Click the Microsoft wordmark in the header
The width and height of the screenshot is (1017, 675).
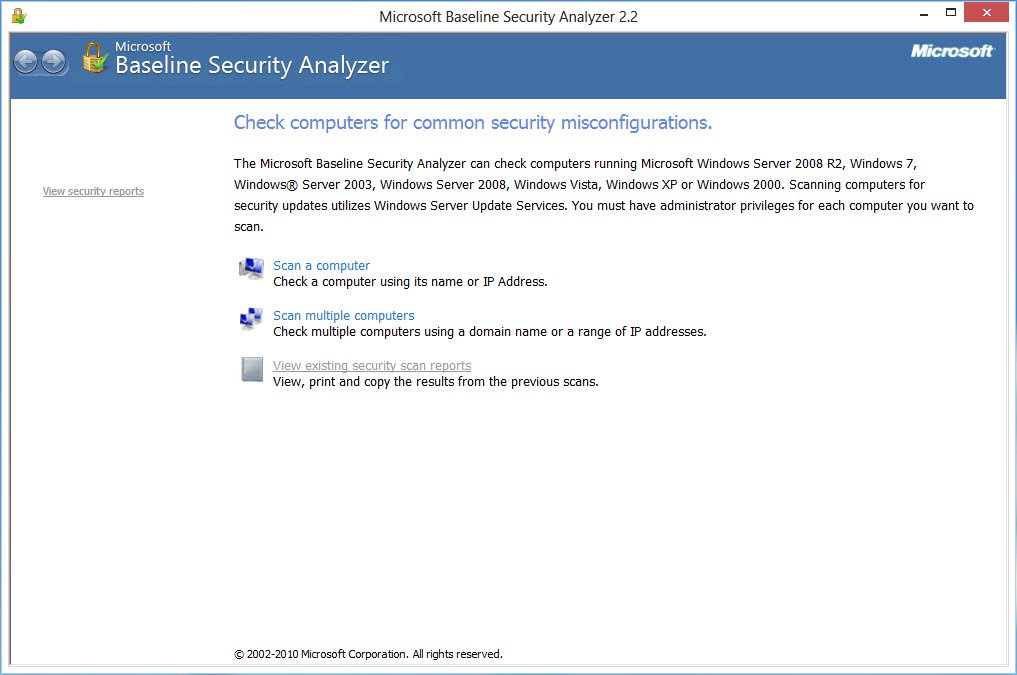tap(951, 51)
